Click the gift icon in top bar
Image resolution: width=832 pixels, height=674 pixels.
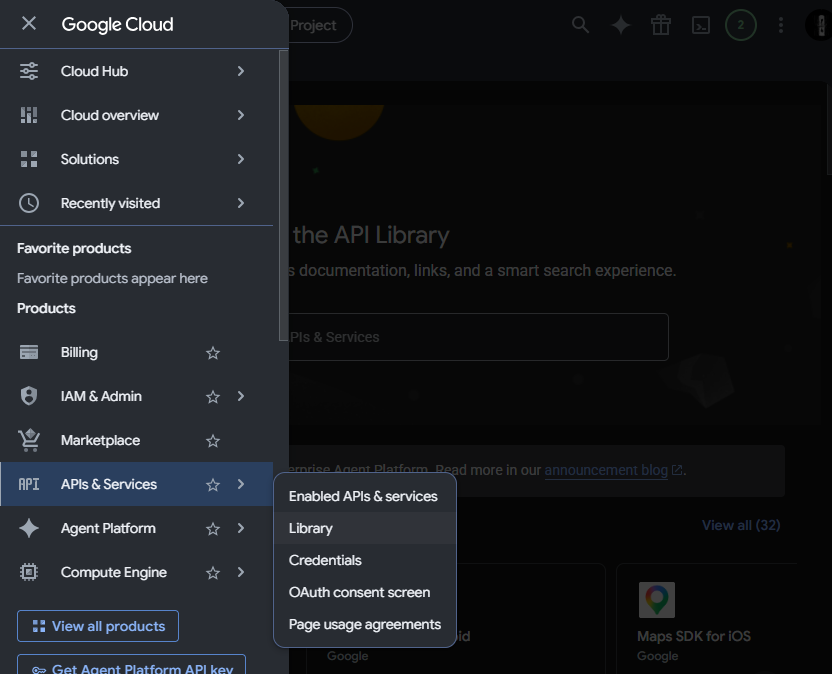point(661,25)
